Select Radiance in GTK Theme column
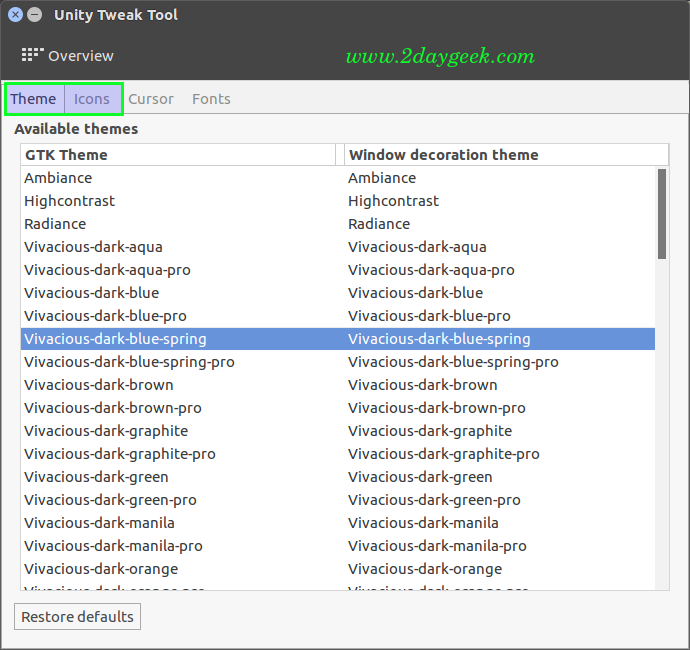This screenshot has width=690, height=650. point(55,224)
